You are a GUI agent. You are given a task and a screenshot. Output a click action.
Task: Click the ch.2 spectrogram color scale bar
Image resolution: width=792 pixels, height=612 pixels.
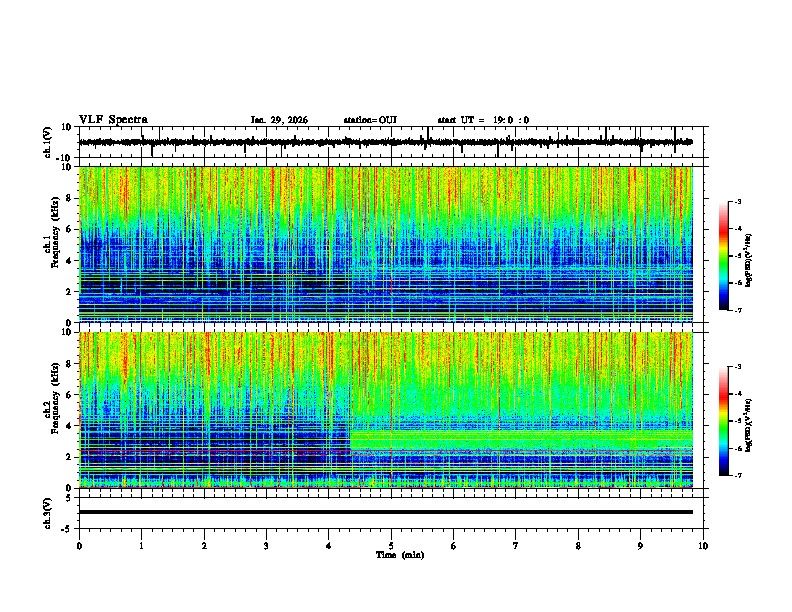tap(724, 421)
